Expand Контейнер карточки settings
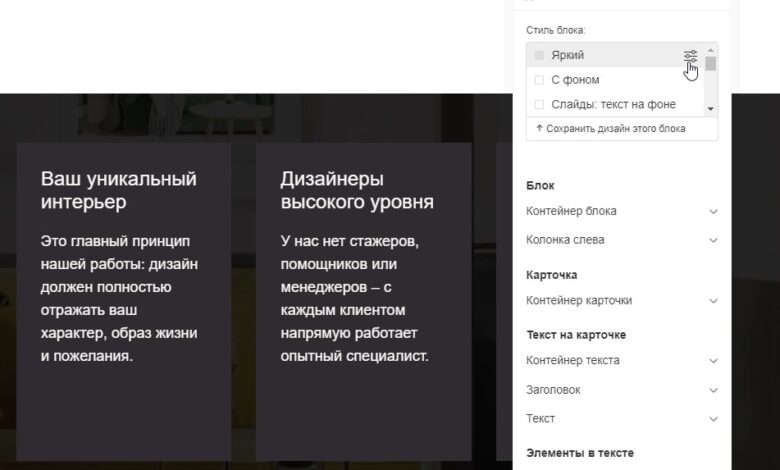780x470 pixels. point(713,300)
